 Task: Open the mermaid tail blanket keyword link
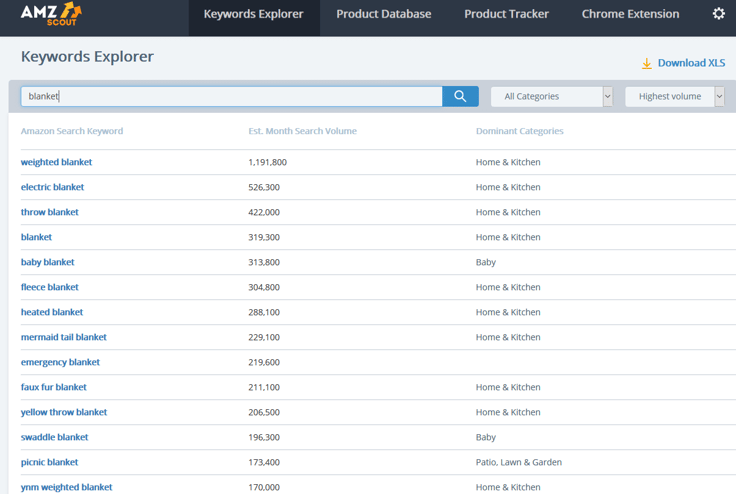[x=63, y=337]
